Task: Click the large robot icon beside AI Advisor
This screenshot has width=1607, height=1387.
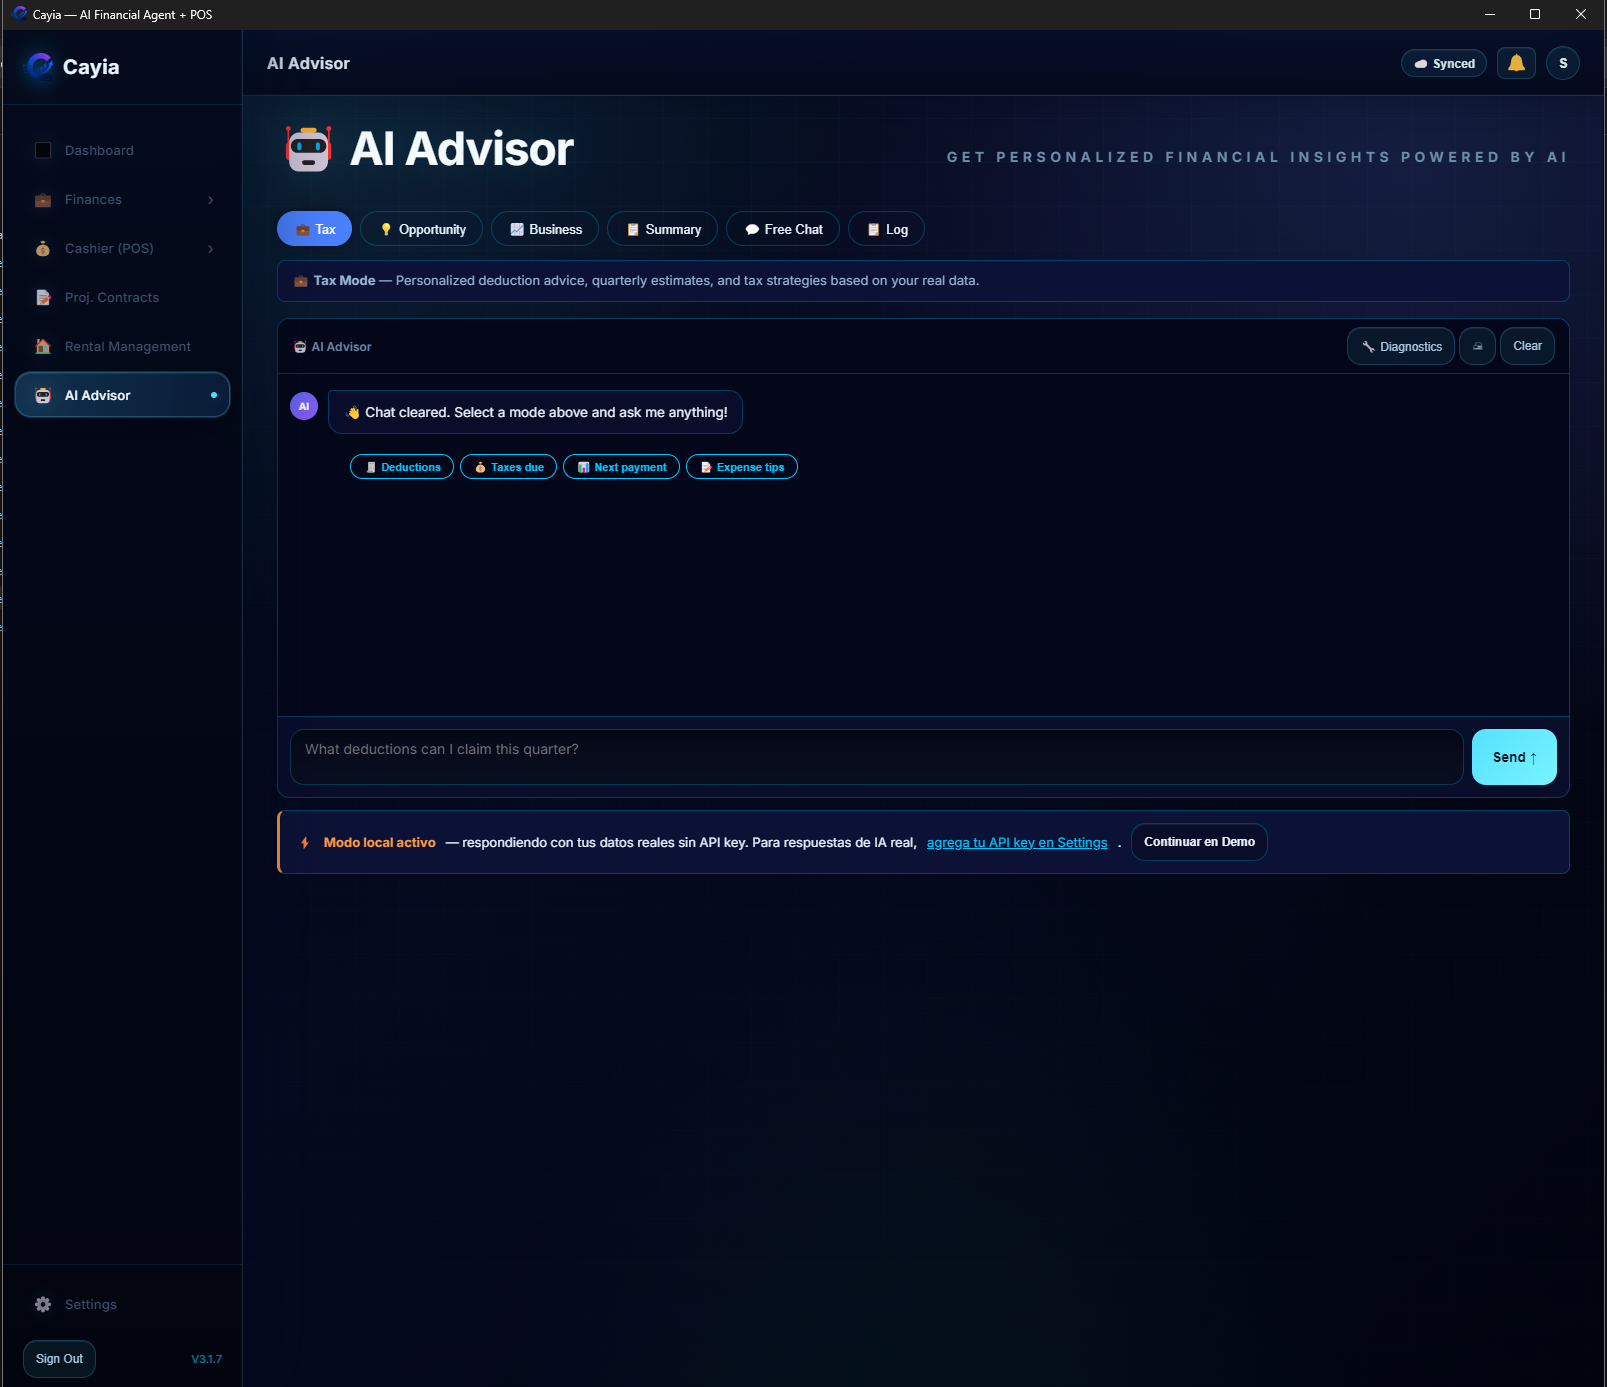Action: [308, 149]
